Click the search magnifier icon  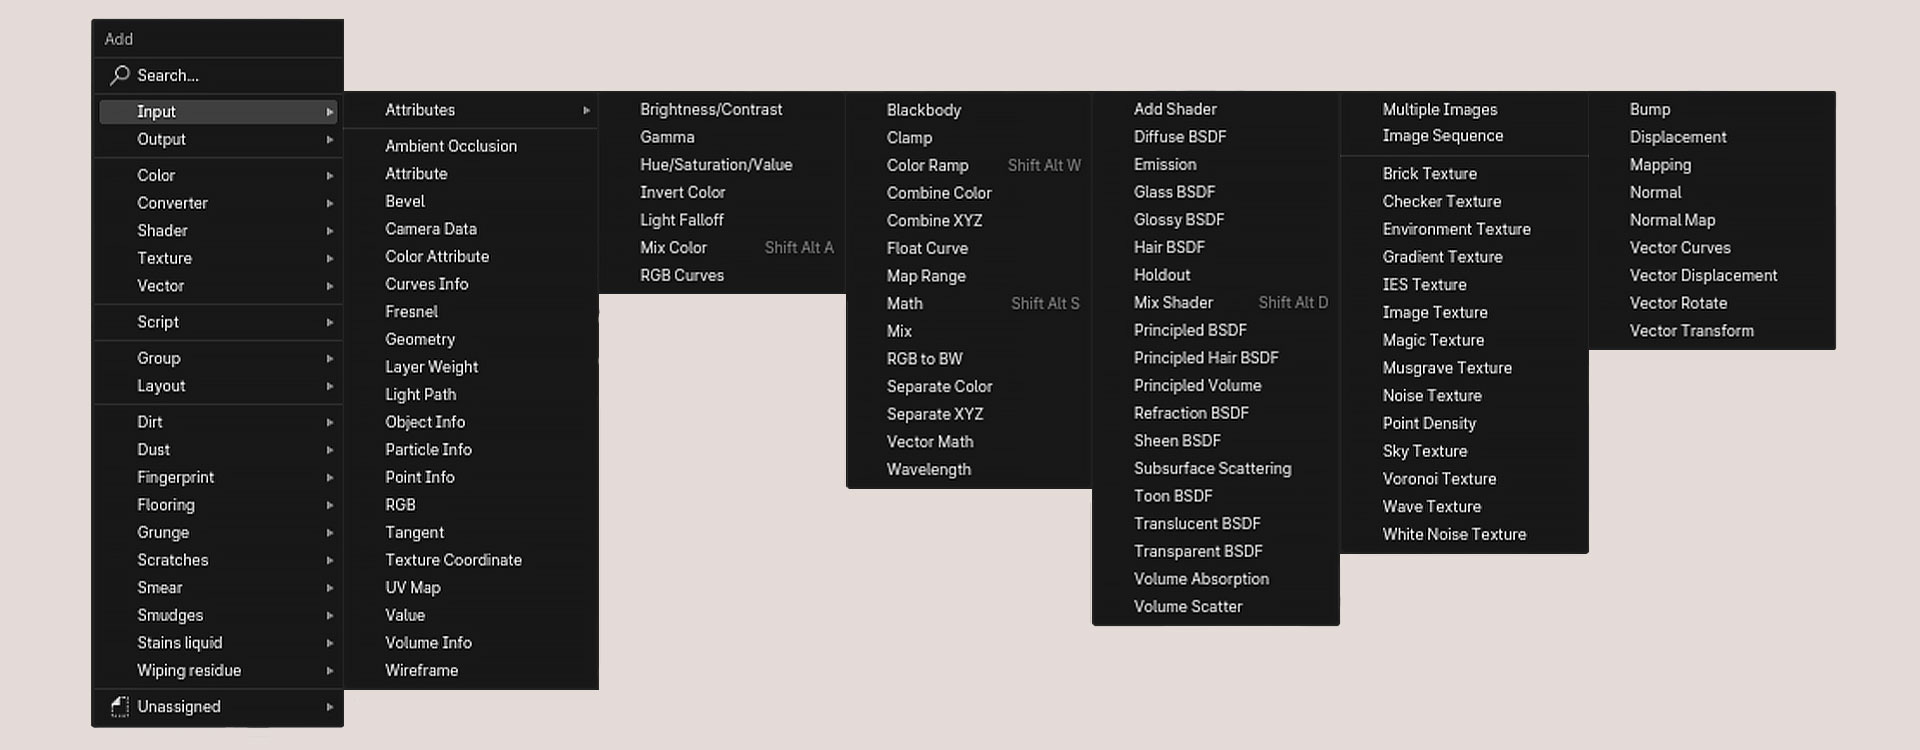(120, 75)
